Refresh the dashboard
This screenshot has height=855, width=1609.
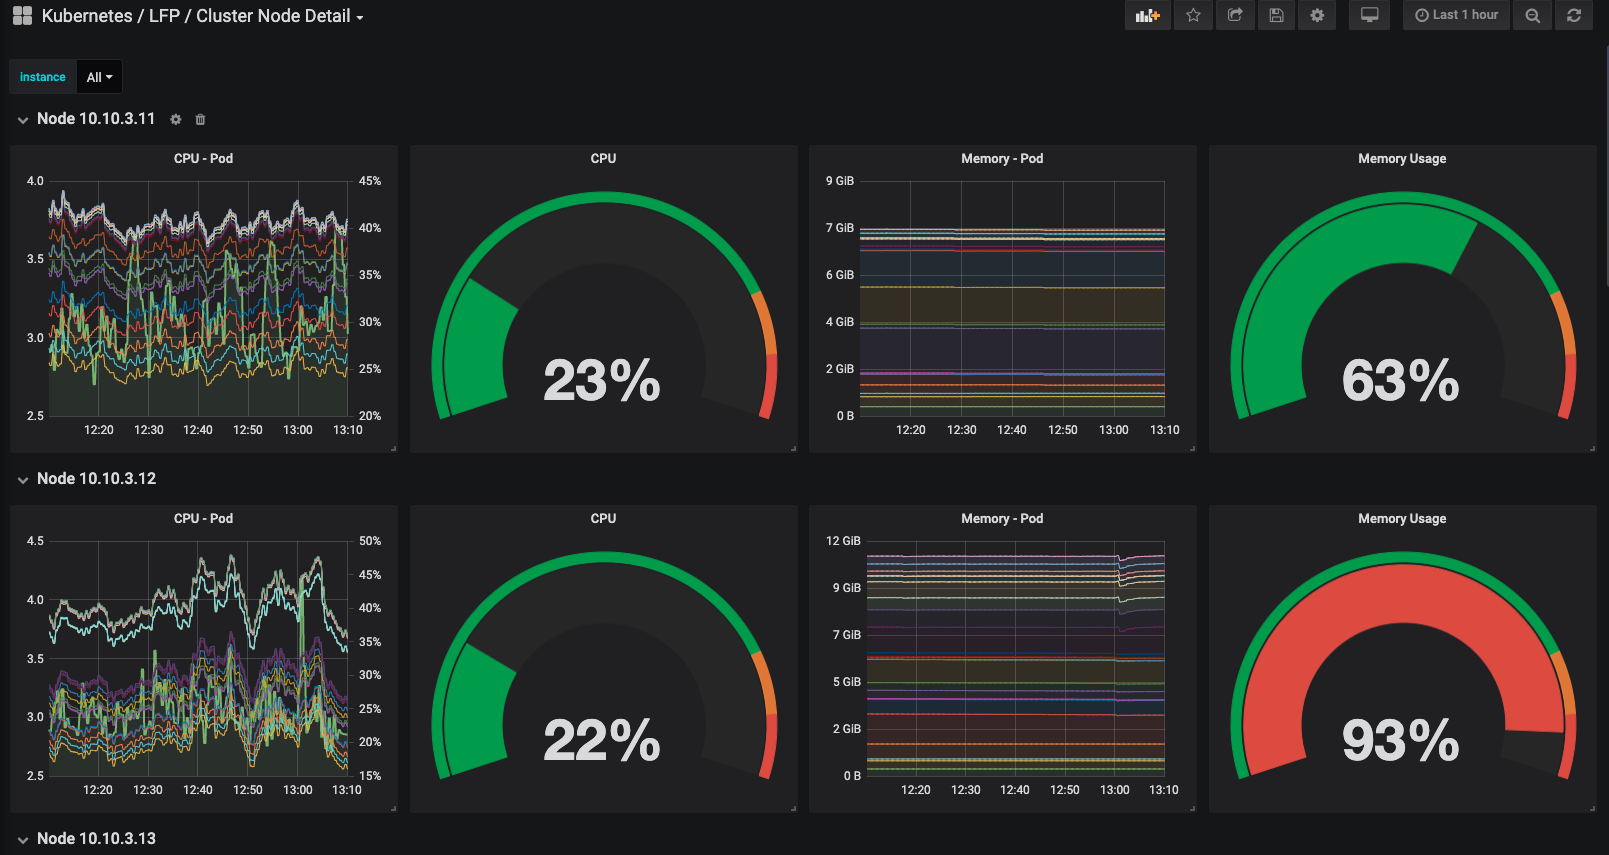(1574, 15)
